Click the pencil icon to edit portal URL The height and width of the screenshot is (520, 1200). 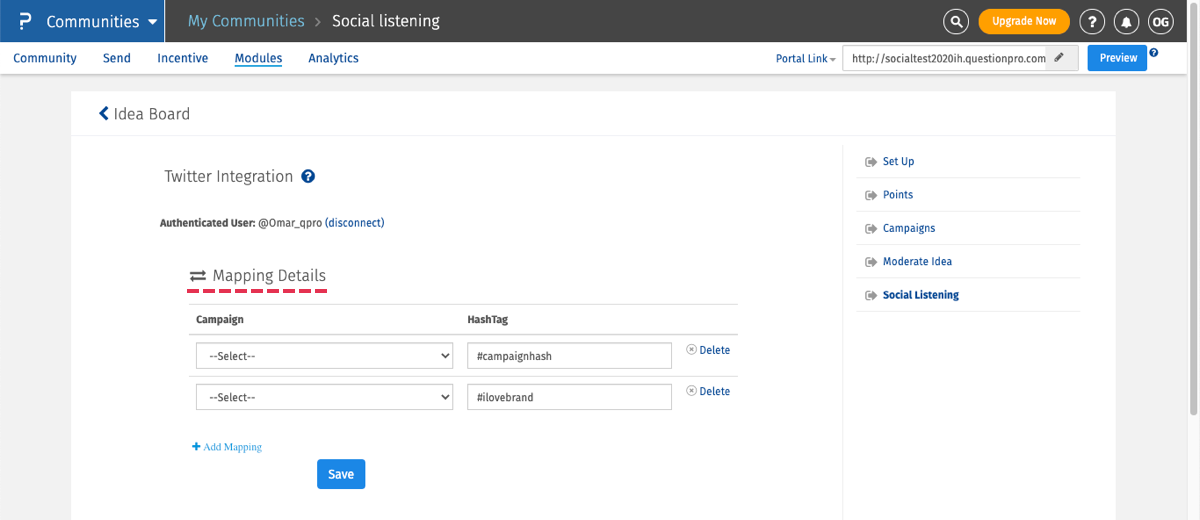pyautogui.click(x=1059, y=58)
